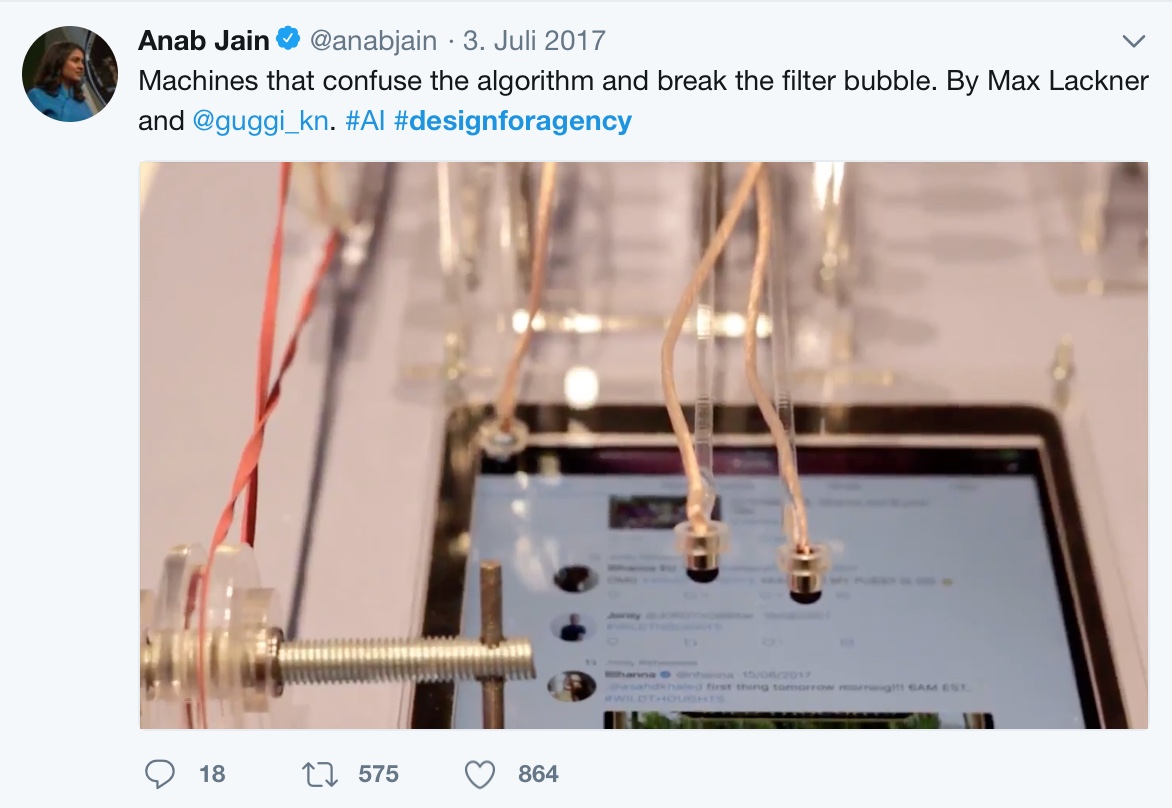The width and height of the screenshot is (1172, 808).
Task: Expand the tweet options chevron
Action: pyautogui.click(x=1134, y=41)
